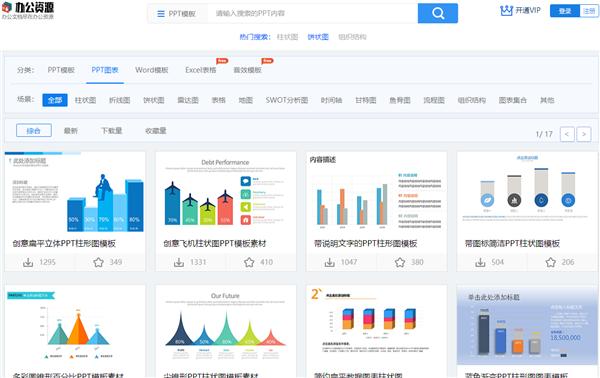Viewport: 600px width, 378px height.
Task: Filter scenes by 甘特图
Action: 365,100
